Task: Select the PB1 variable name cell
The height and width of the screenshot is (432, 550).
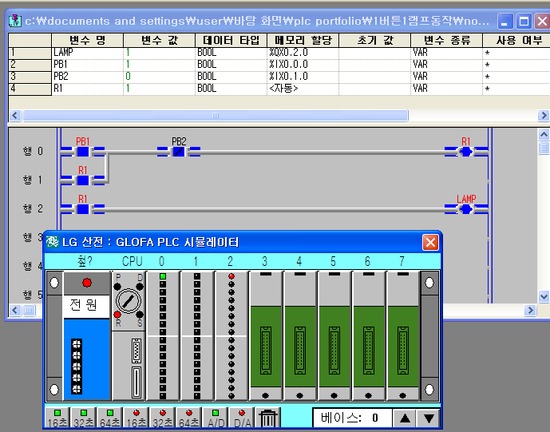Action: click(x=87, y=65)
